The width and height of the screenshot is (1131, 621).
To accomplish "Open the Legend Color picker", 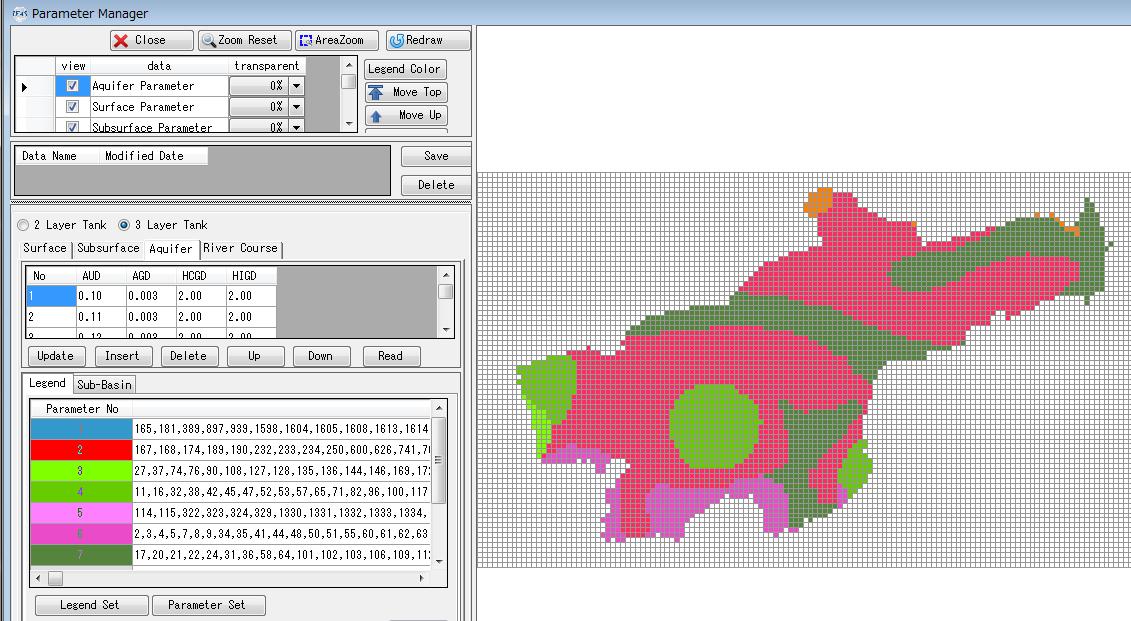I will pos(405,69).
